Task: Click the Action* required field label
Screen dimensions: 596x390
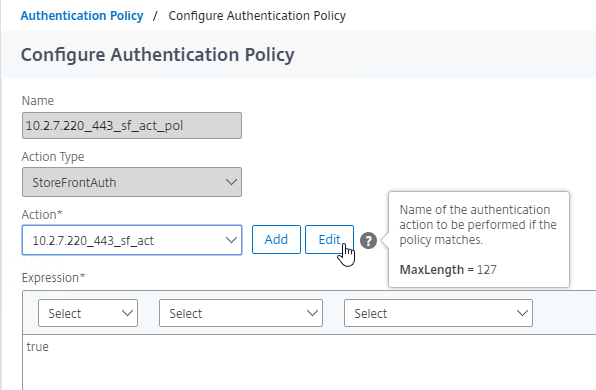Action: 42,215
